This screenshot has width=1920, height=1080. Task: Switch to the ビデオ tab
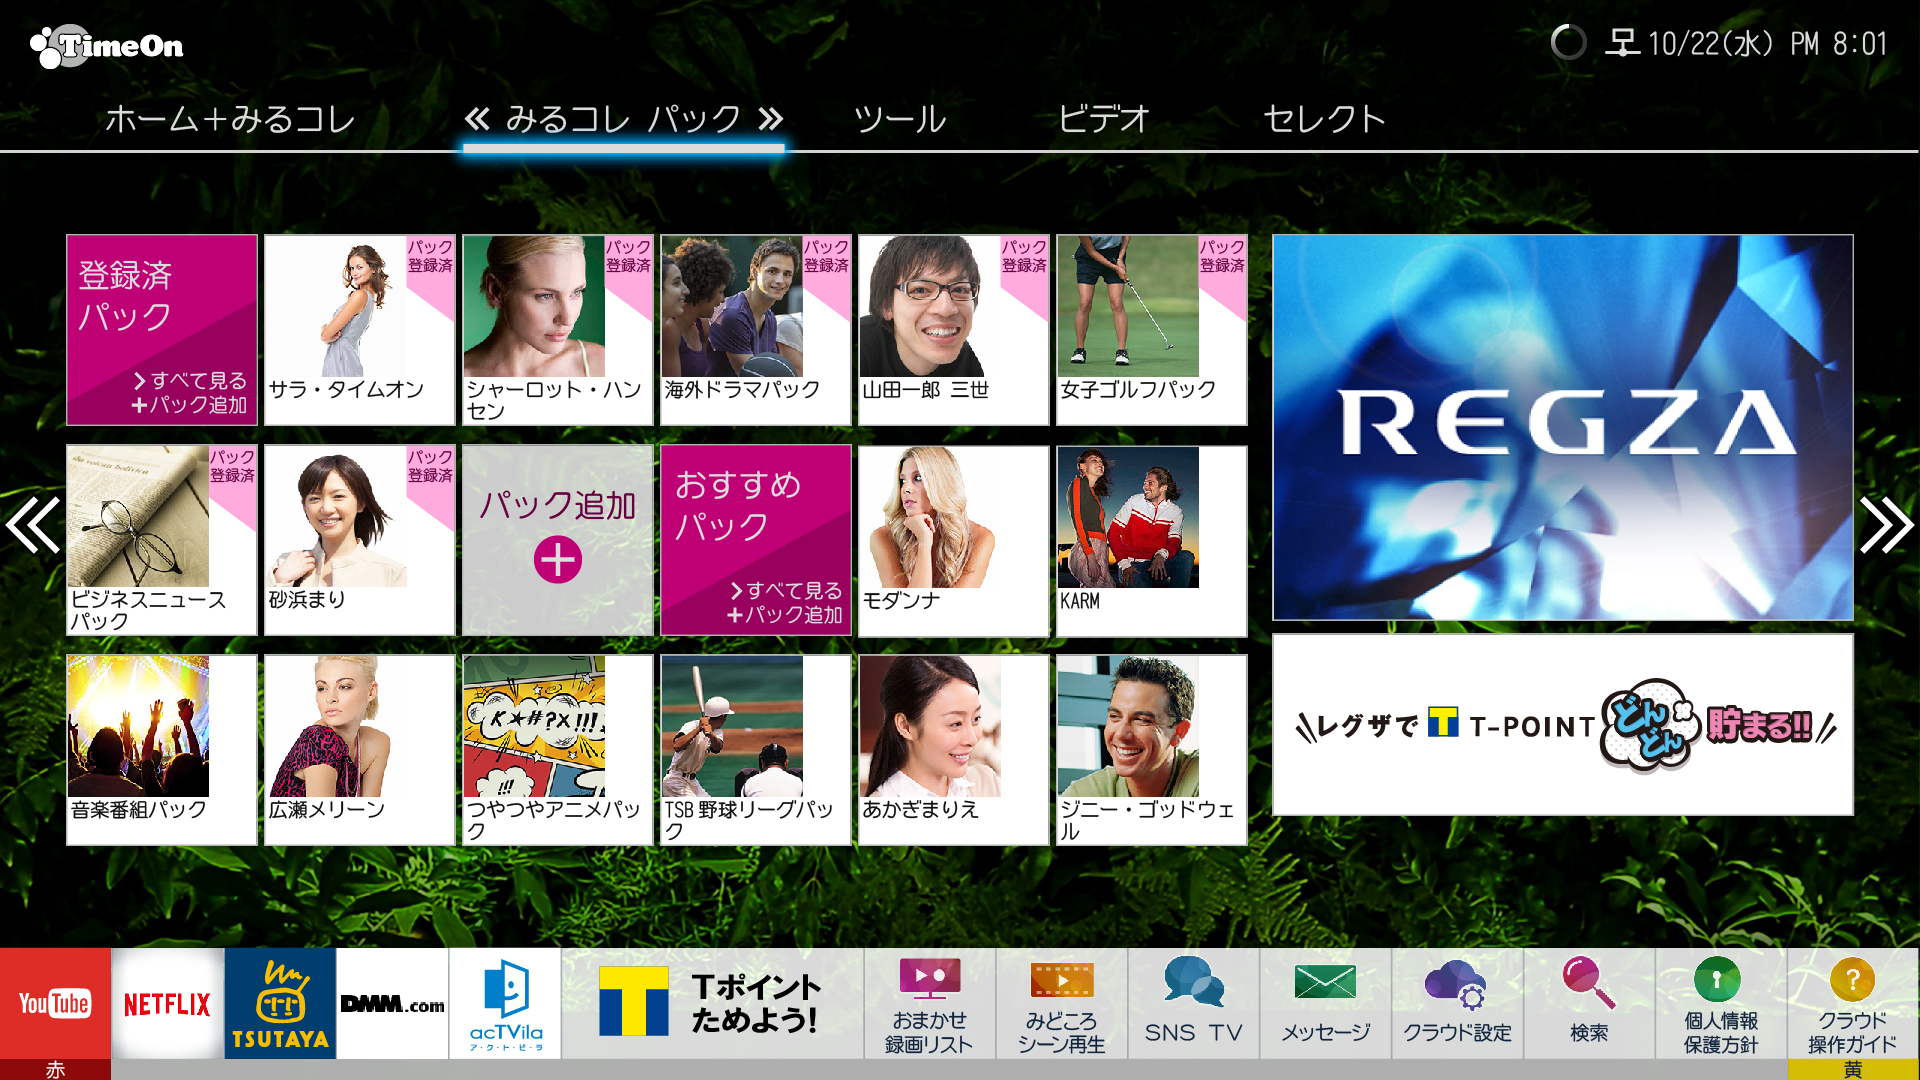click(1104, 120)
